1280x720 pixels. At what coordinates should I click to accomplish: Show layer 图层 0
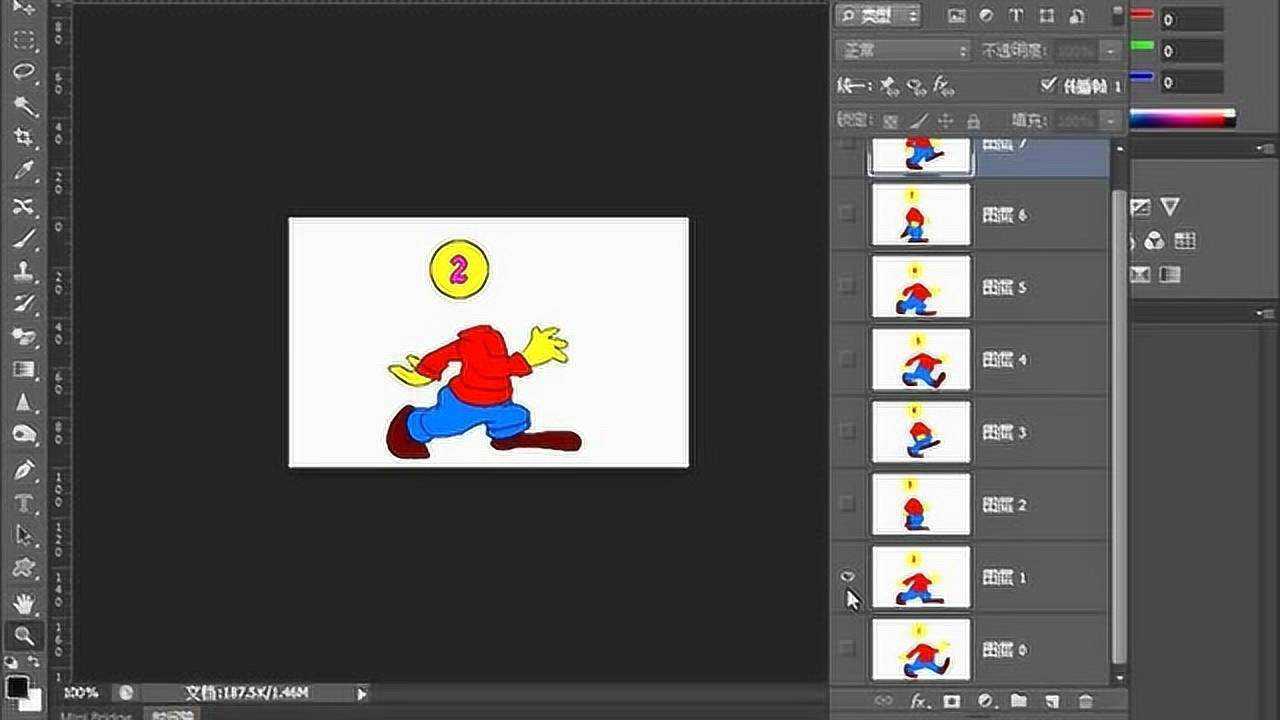pos(848,648)
